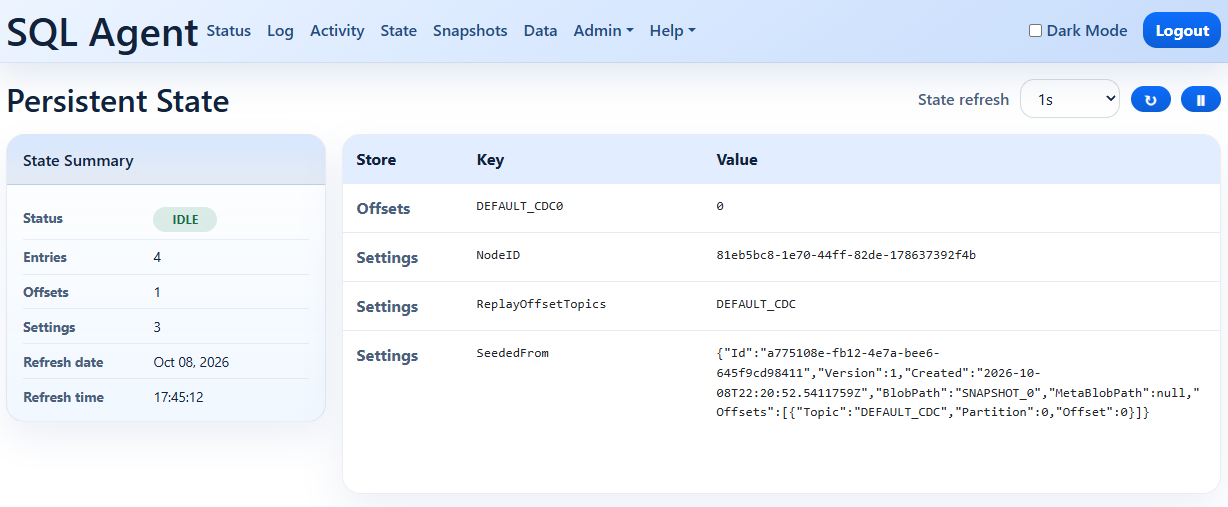This screenshot has height=507, width=1228.
Task: Select the State nav item
Action: (x=398, y=31)
